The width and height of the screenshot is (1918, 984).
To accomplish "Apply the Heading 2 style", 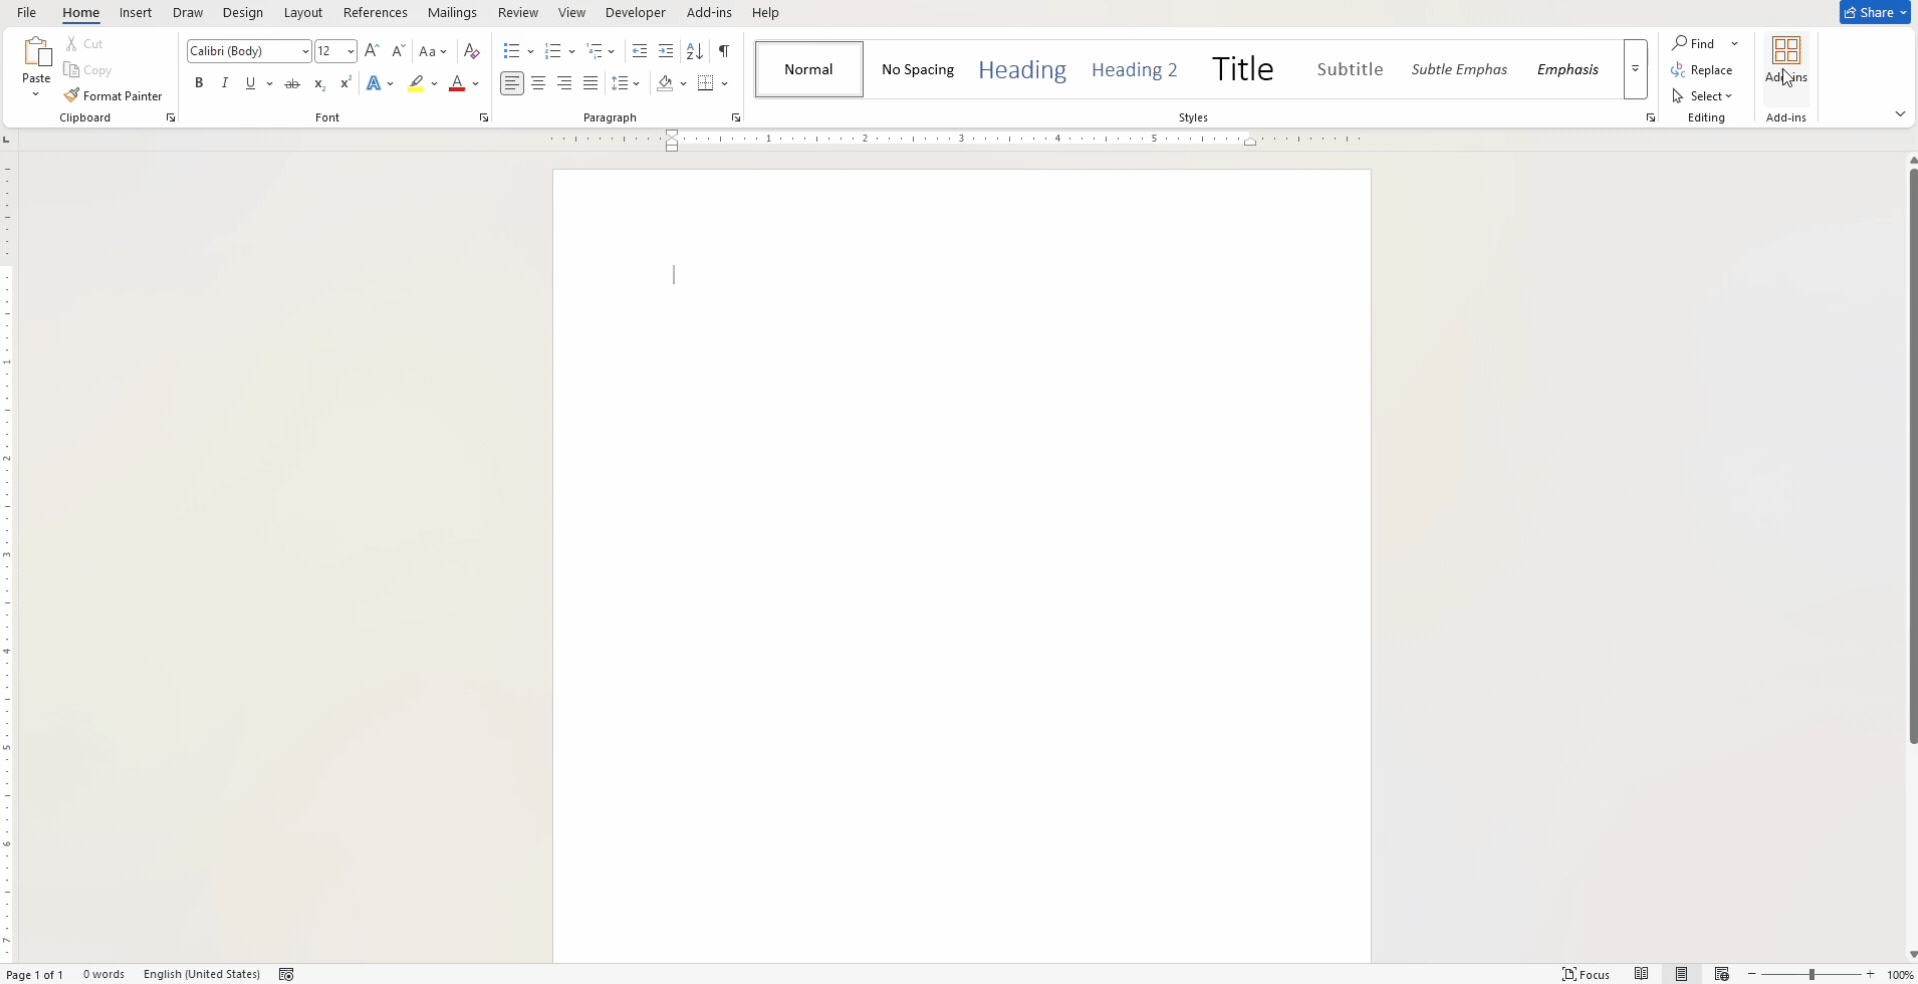I will coord(1134,69).
